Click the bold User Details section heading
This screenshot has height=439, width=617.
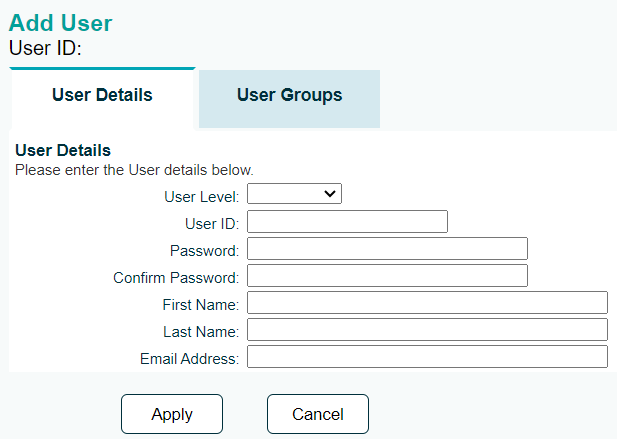(x=63, y=150)
